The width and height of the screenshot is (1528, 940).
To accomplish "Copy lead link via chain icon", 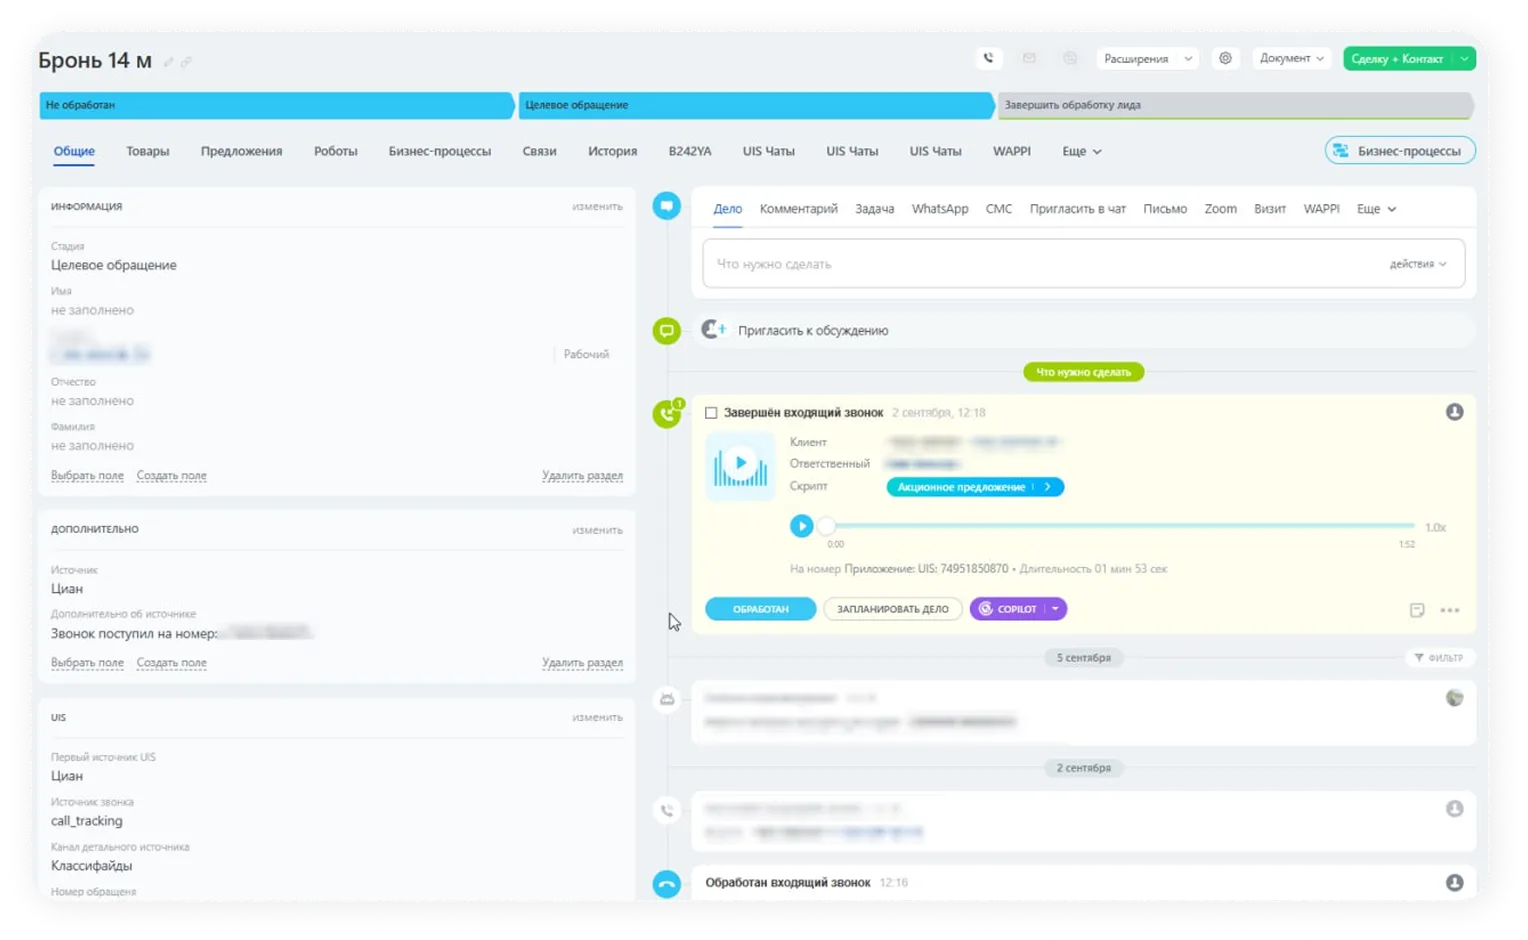I will pos(186,62).
